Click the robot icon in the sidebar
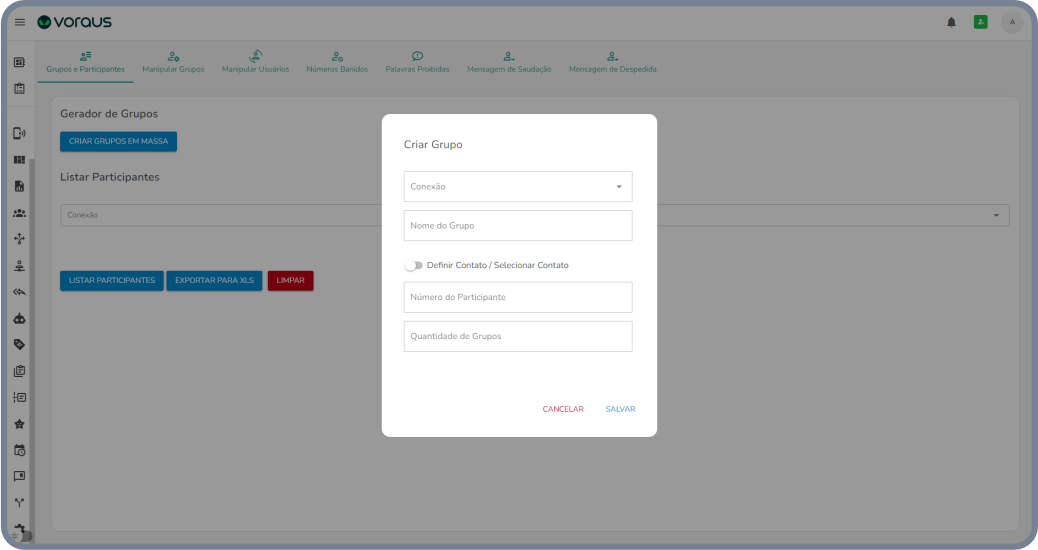 [19, 318]
